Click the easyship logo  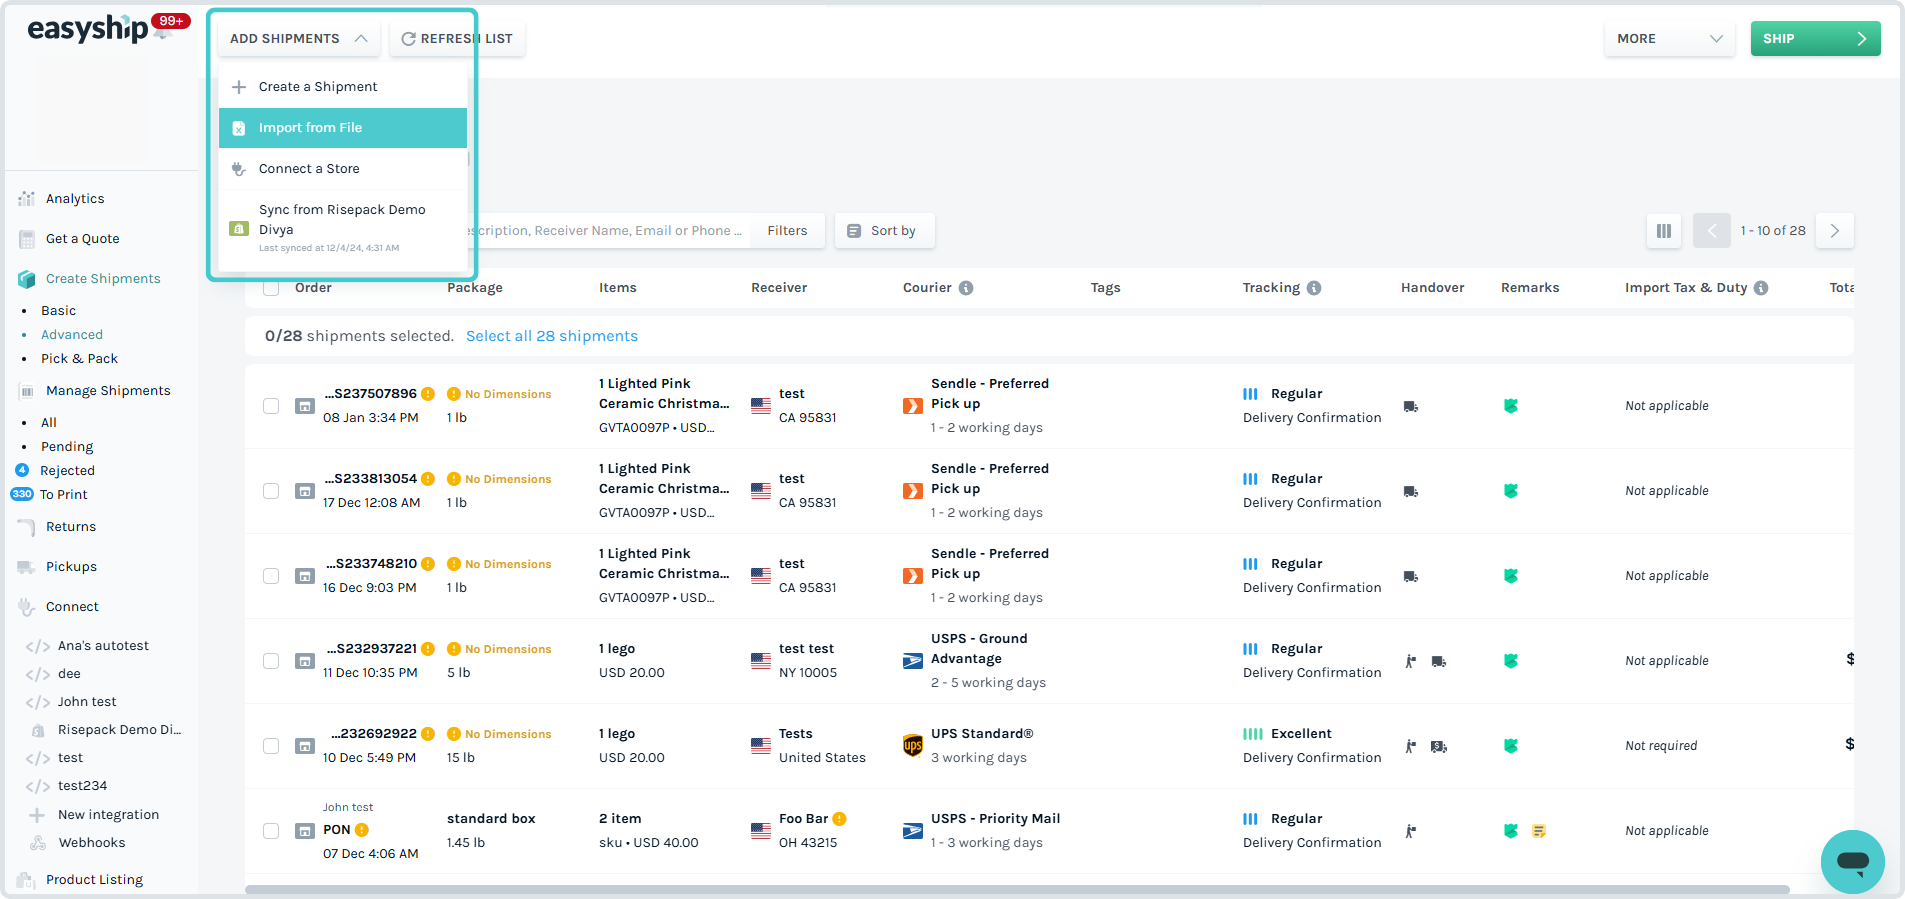88,29
